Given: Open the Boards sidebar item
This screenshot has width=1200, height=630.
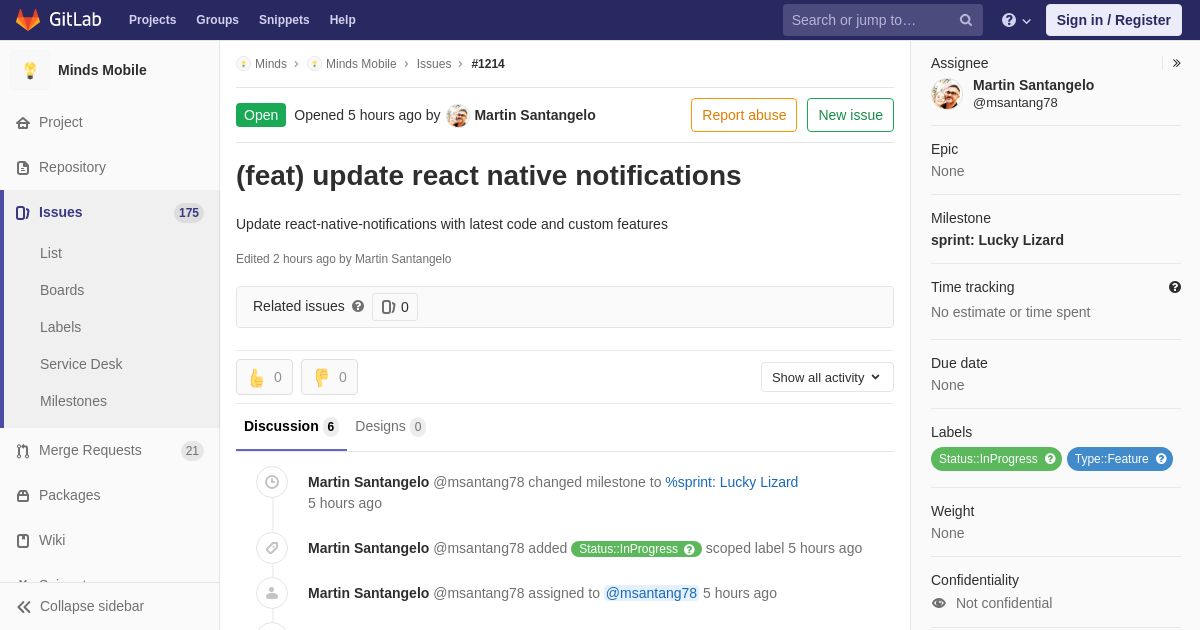Looking at the screenshot, I should click(62, 291).
